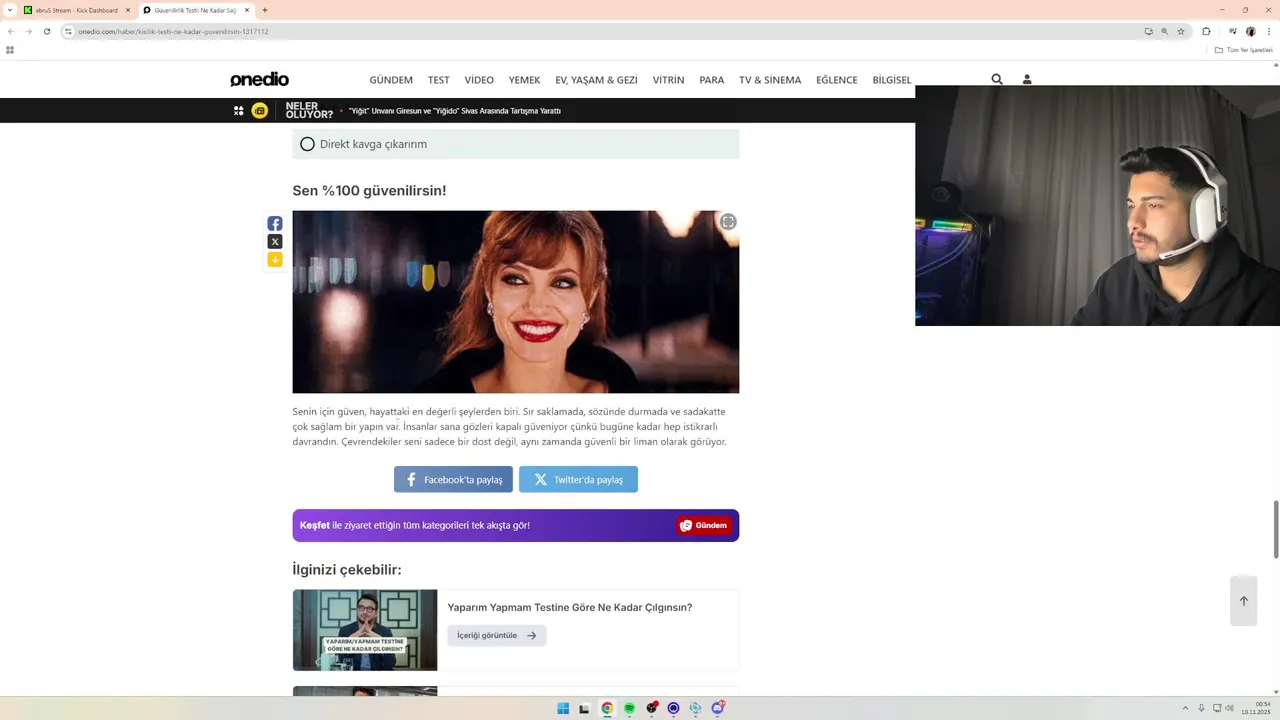Viewport: 1280px width, 720px height.
Task: Open the Windows Start menu
Action: pos(563,708)
